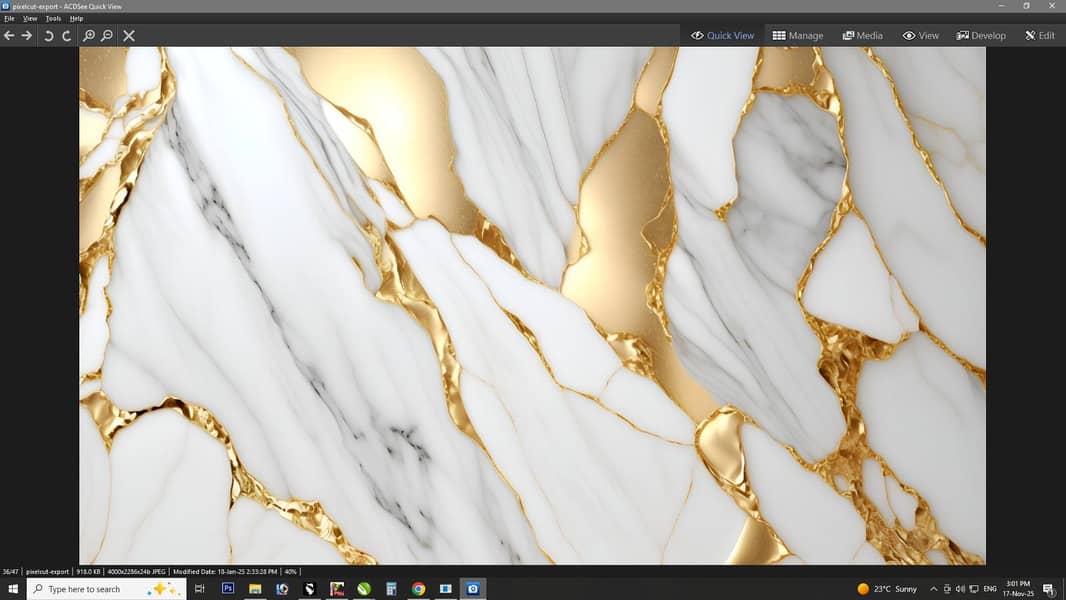Screen dimensions: 1066x600
Task: Open Photoshop from the taskbar
Action: pyautogui.click(x=228, y=588)
